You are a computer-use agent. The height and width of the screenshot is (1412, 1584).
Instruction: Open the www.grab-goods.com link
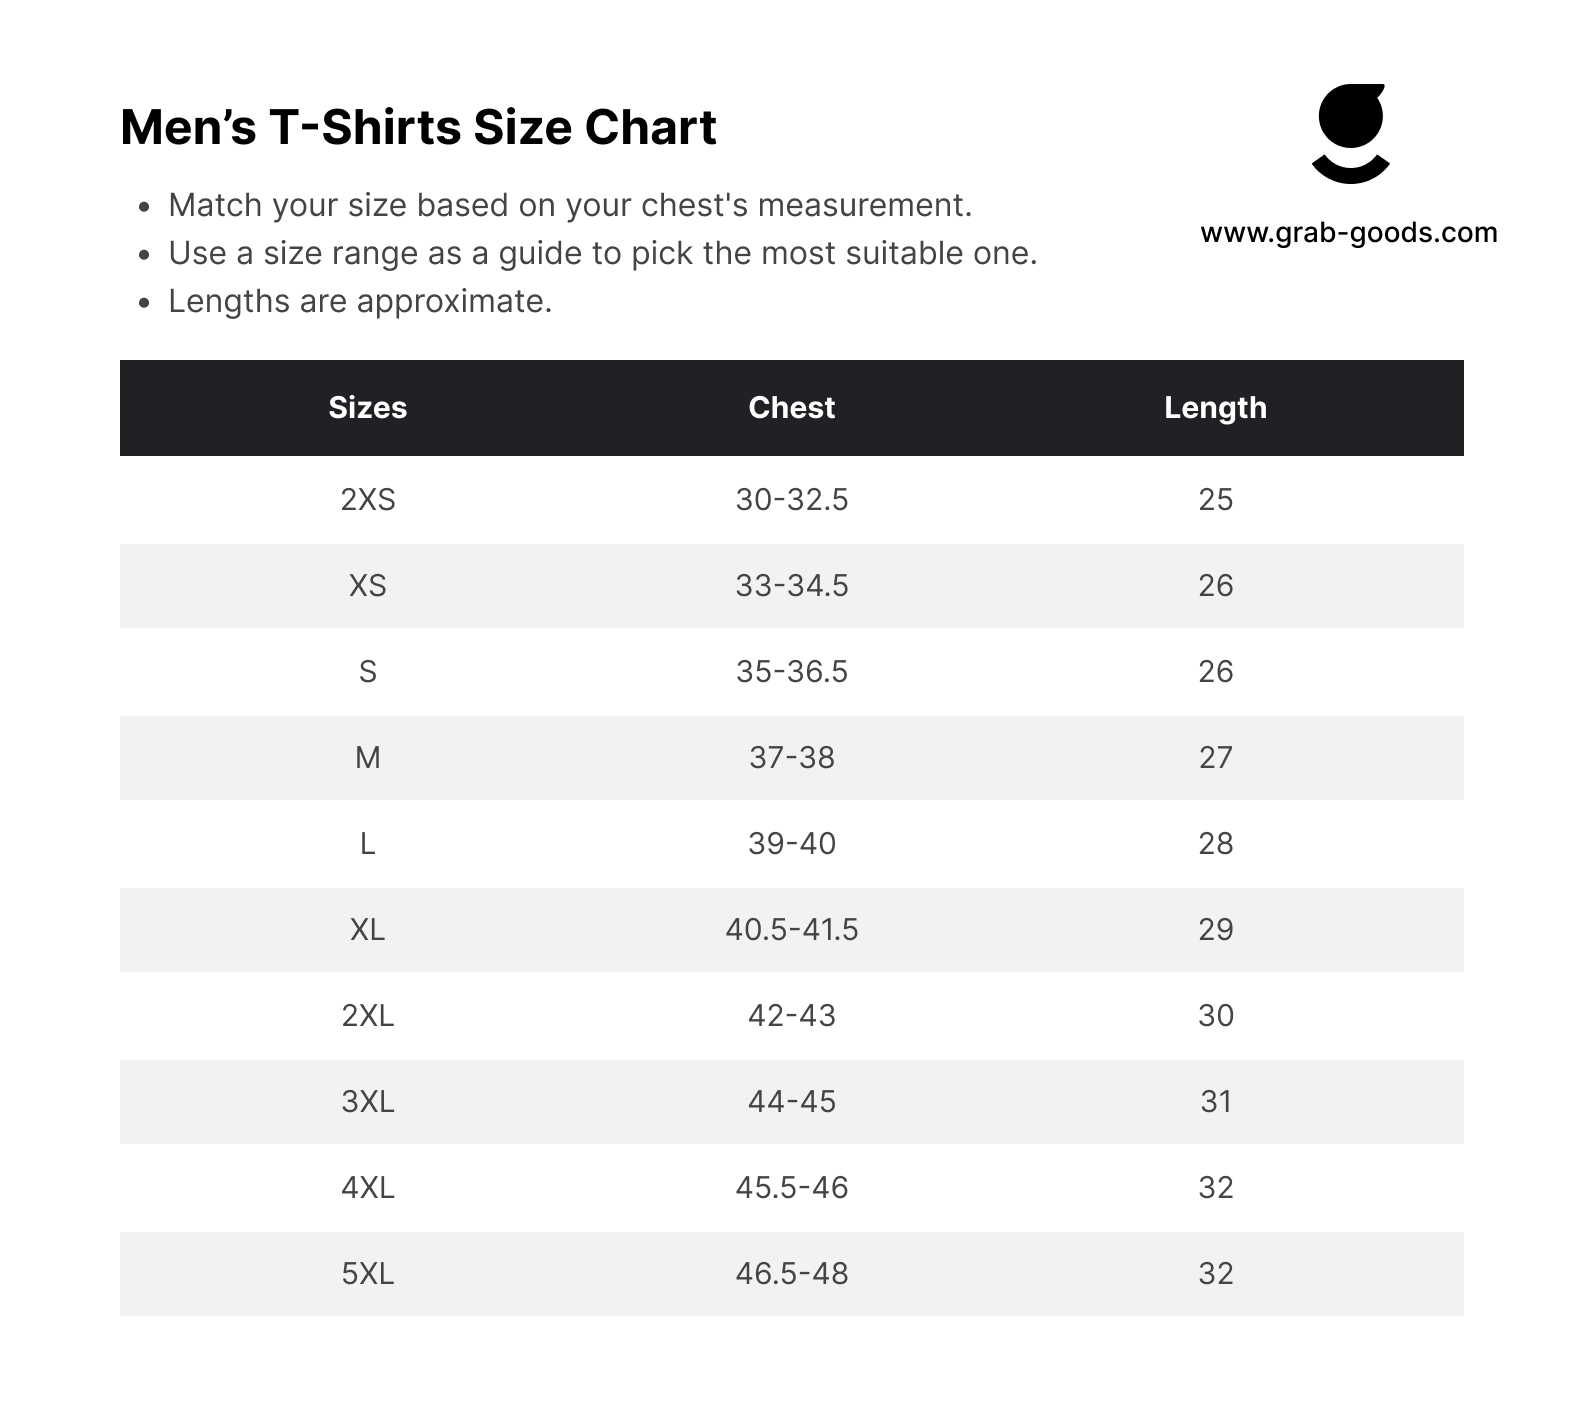[1349, 233]
